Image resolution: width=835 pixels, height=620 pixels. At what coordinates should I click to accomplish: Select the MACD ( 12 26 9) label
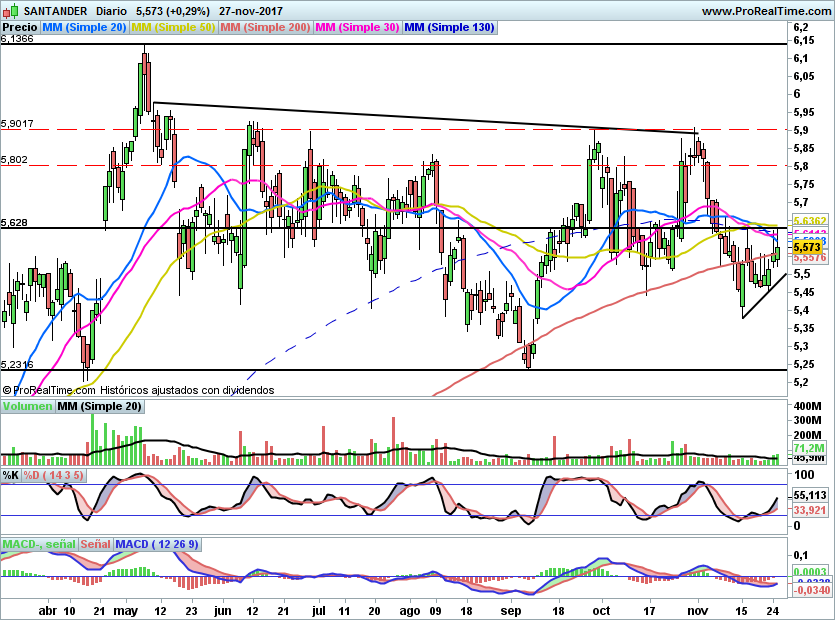[x=157, y=544]
